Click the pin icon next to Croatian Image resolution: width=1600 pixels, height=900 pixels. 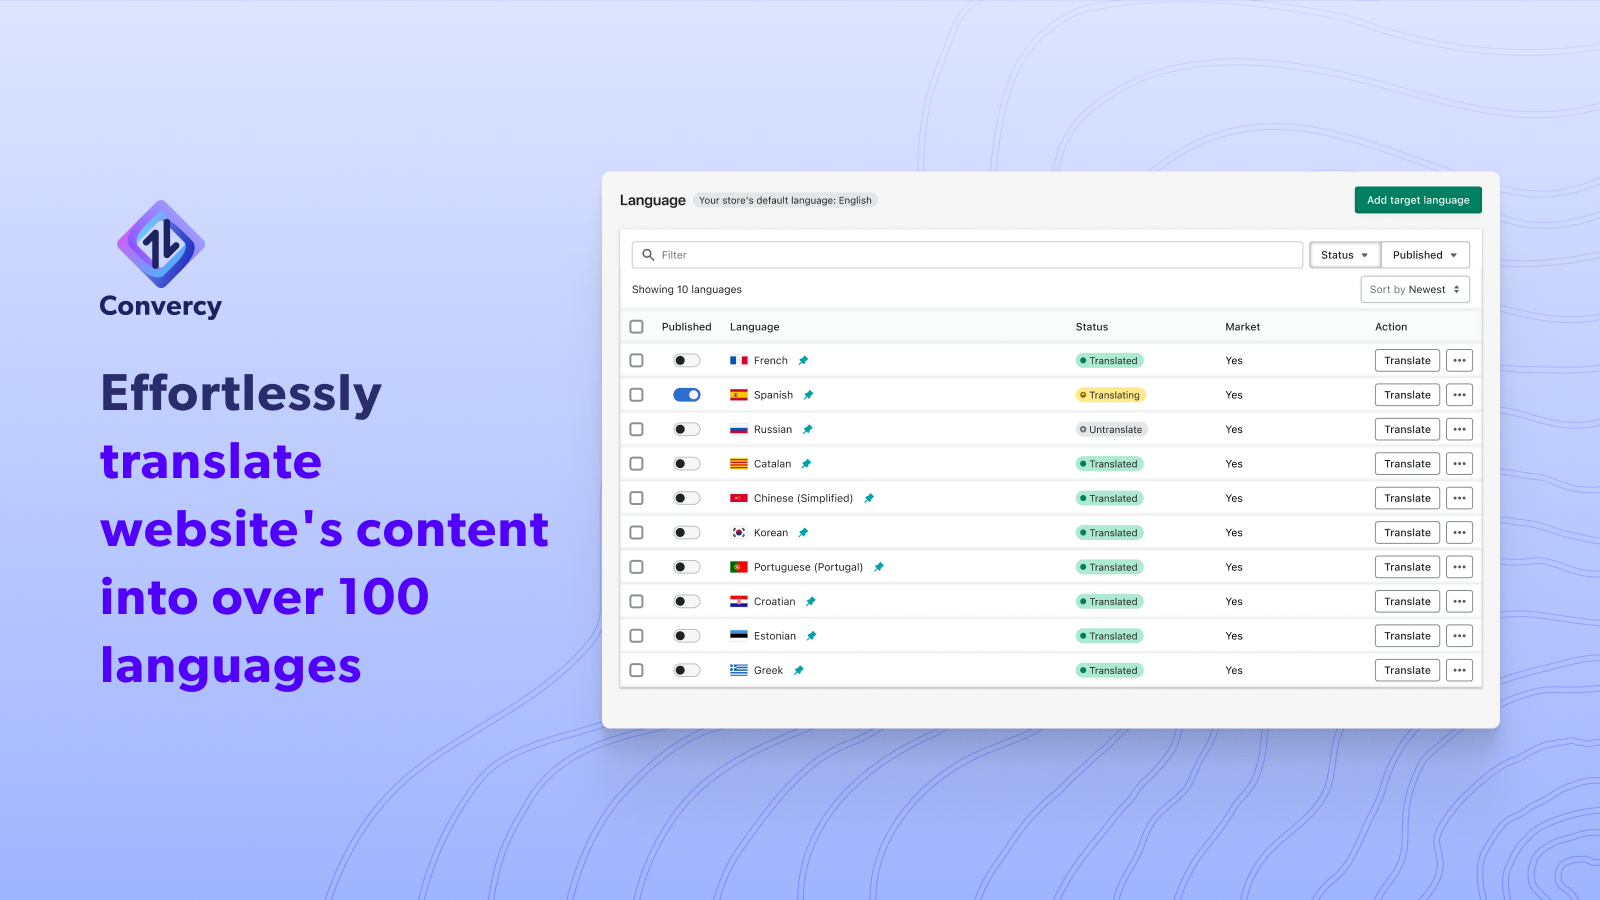[x=811, y=602]
